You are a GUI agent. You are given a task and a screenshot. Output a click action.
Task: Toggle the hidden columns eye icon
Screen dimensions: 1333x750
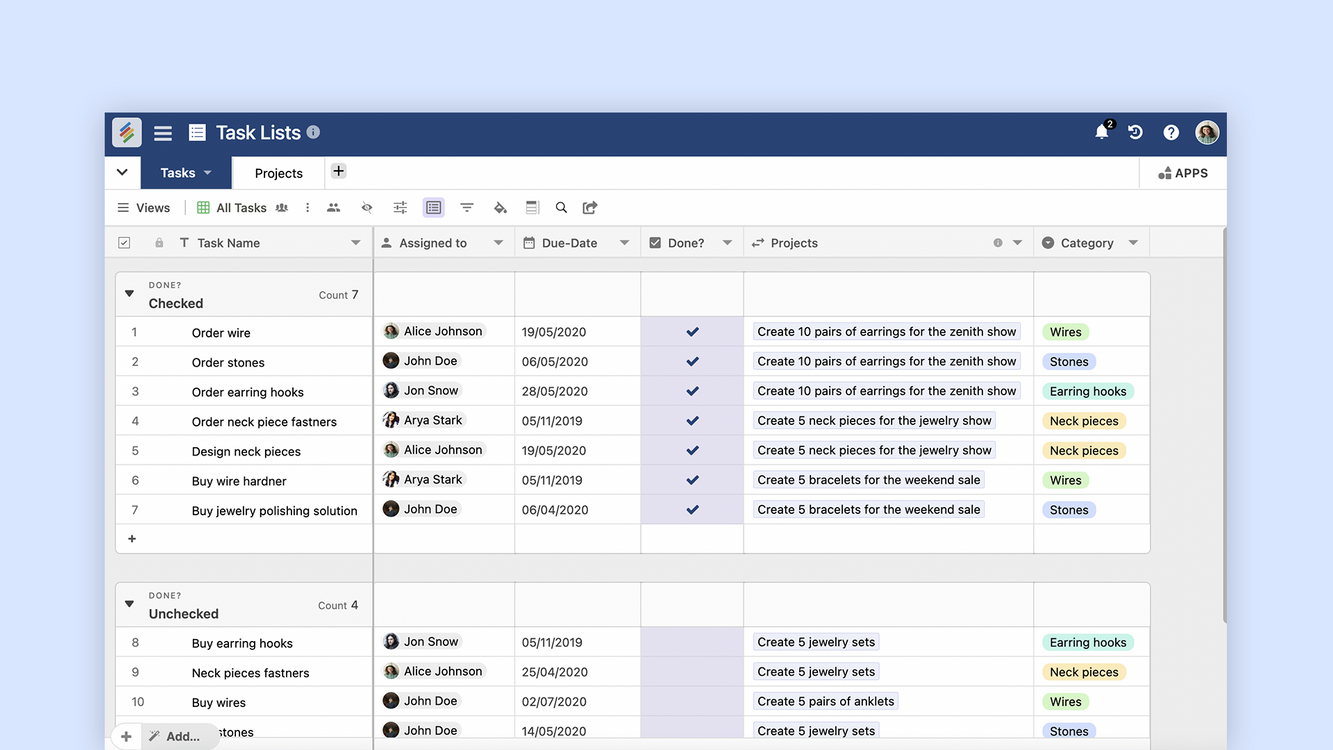coord(367,208)
